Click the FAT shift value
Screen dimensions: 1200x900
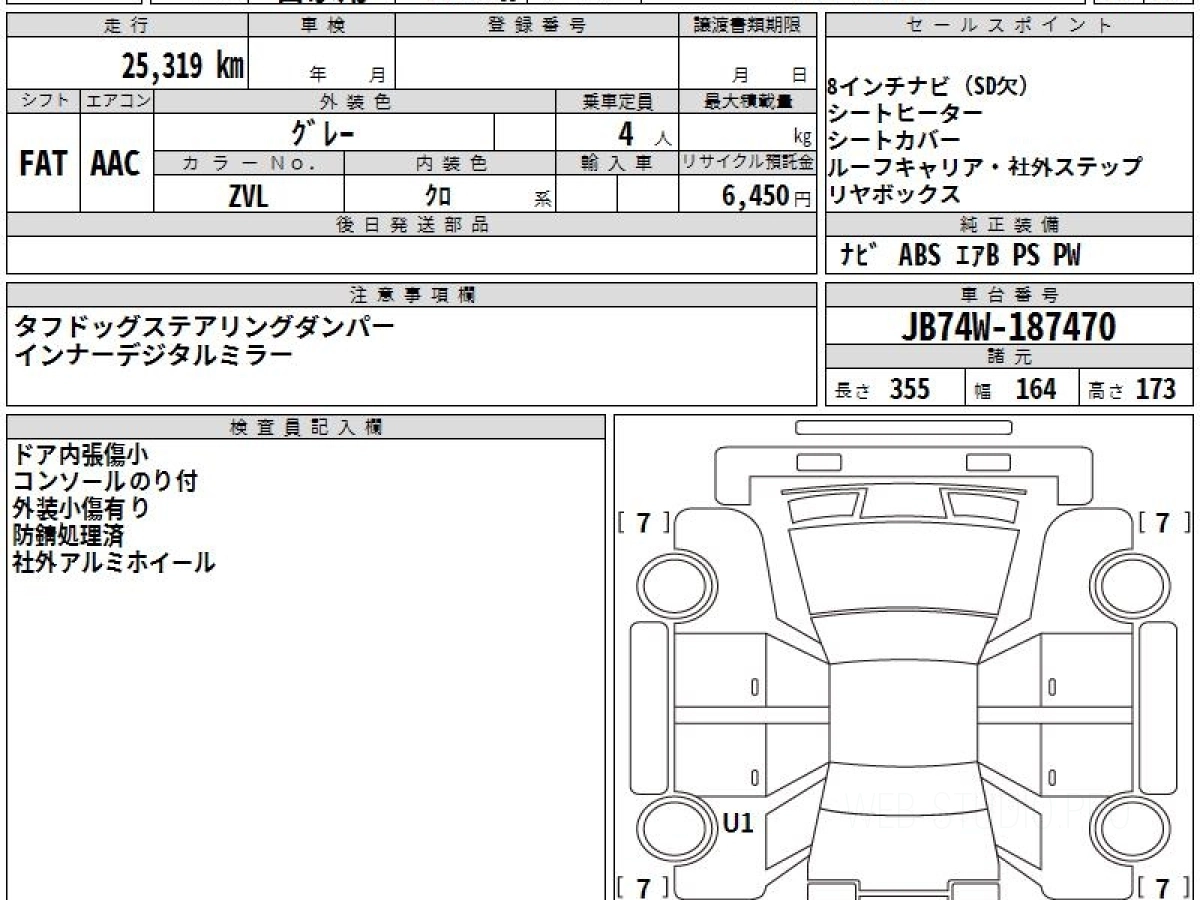43,164
